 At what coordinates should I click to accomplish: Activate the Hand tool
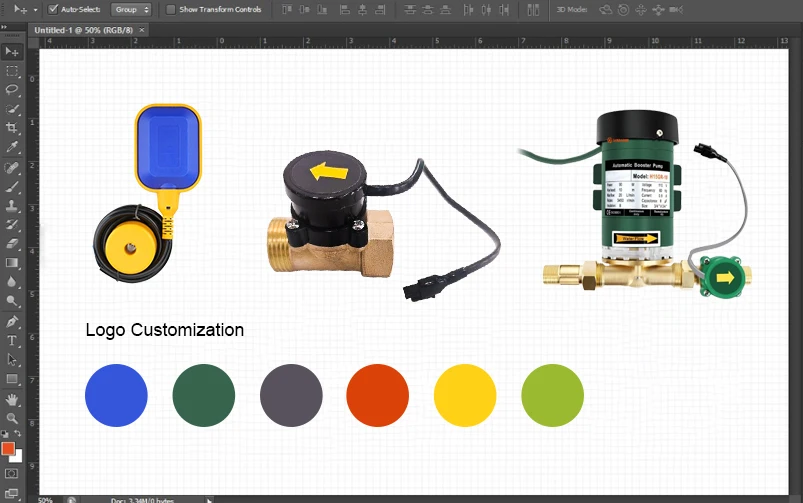(12, 399)
